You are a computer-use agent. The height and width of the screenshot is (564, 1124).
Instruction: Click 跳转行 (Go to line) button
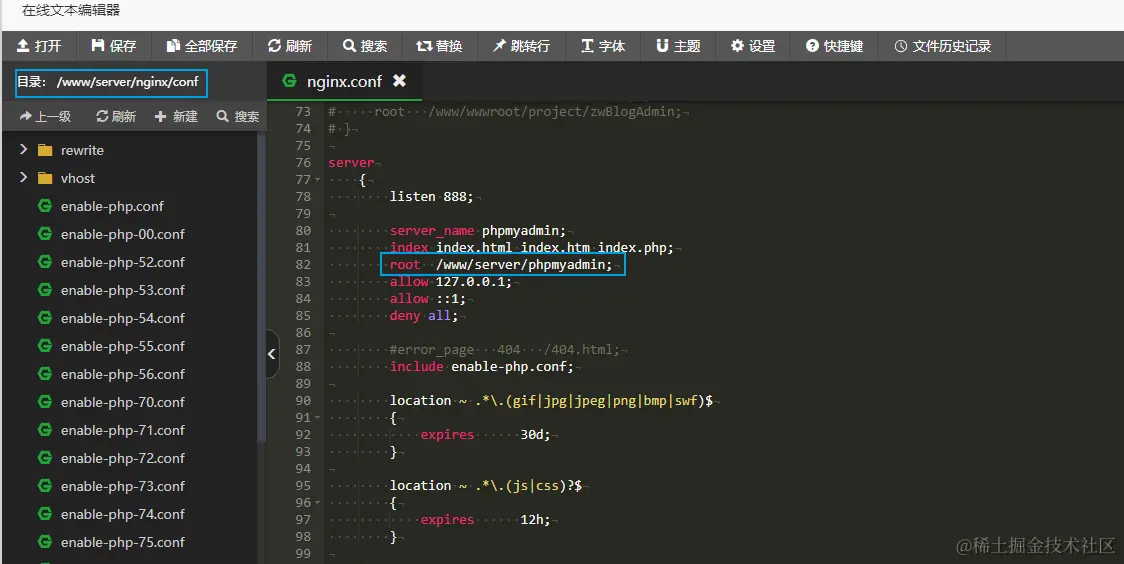[521, 46]
